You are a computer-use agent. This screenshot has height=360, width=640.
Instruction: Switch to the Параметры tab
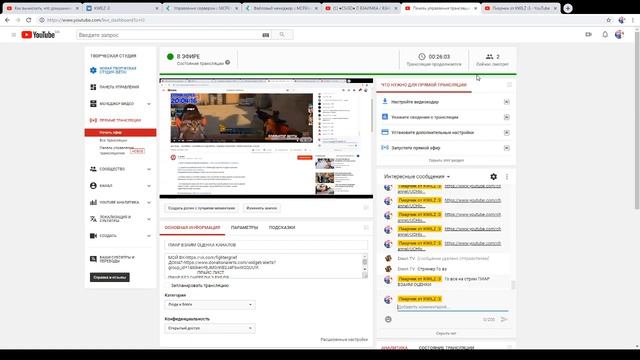[244, 227]
